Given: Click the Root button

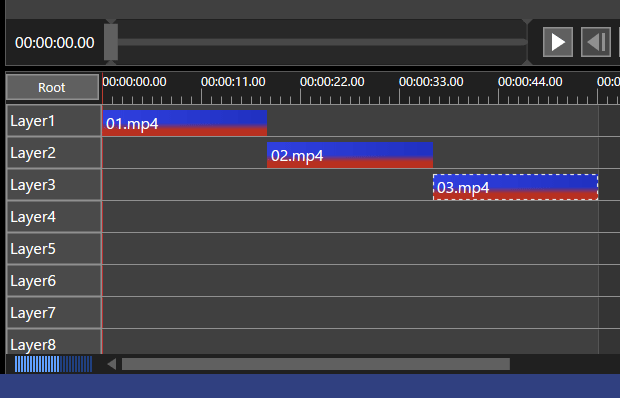Looking at the screenshot, I should click(52, 87).
